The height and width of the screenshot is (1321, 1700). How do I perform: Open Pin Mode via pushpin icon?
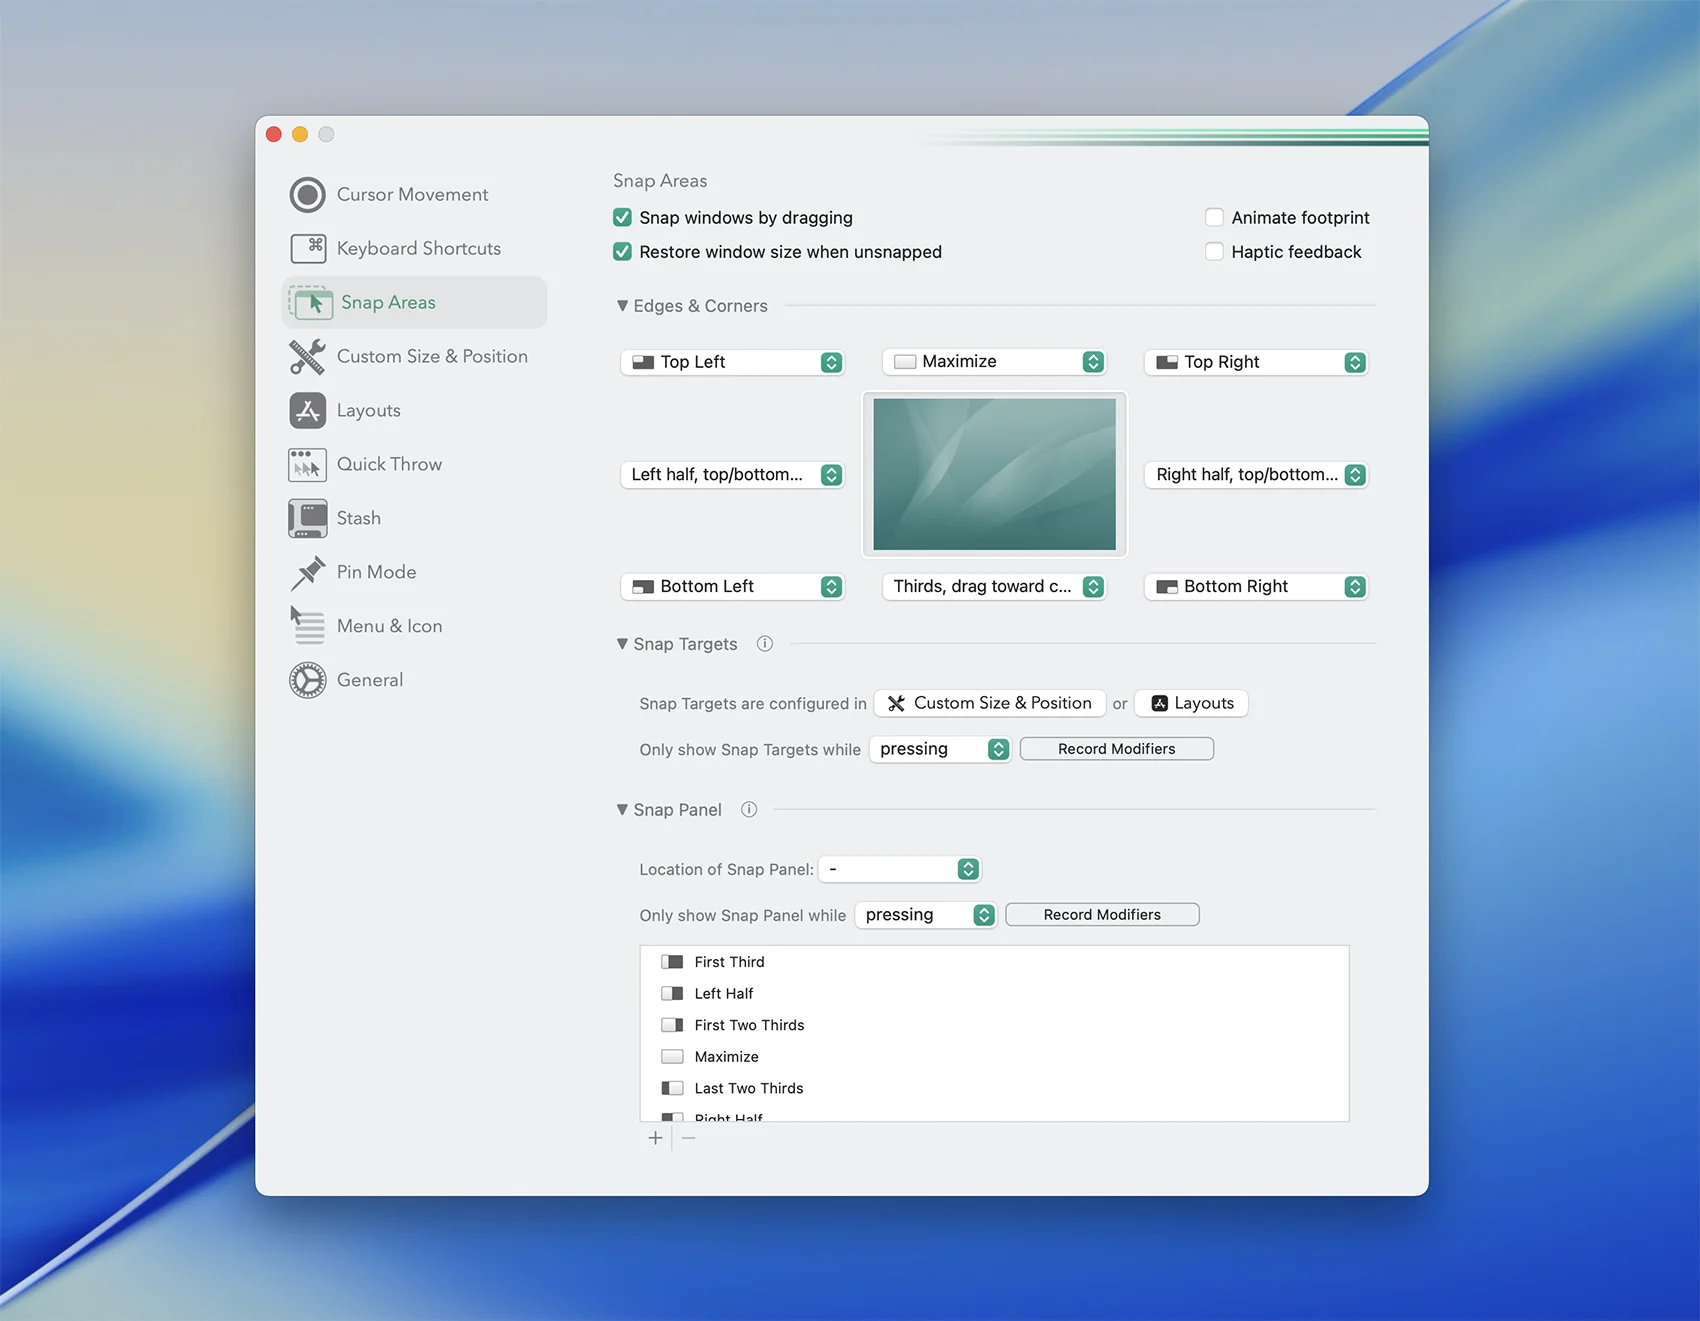click(x=308, y=572)
